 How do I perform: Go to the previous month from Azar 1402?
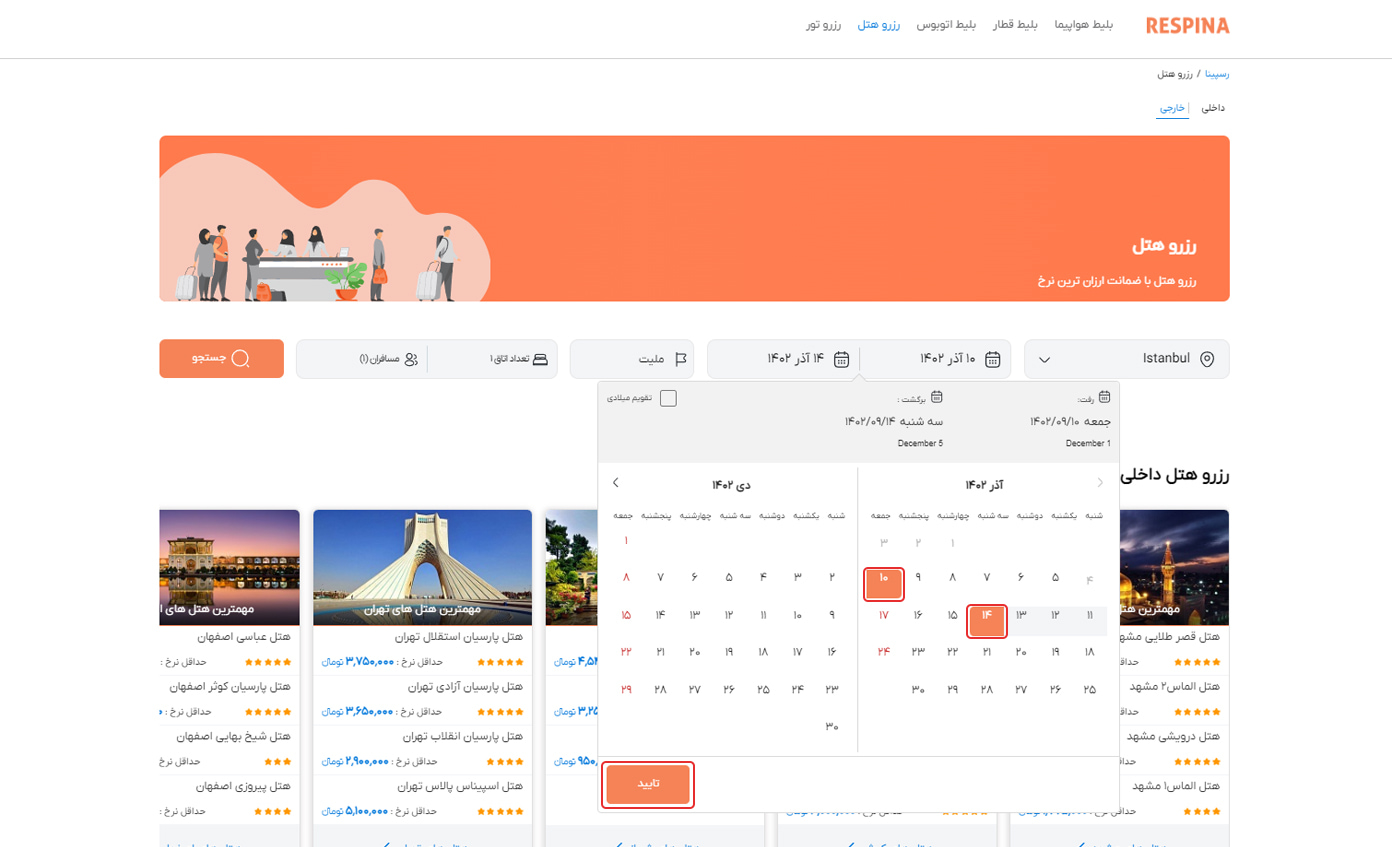(1100, 483)
